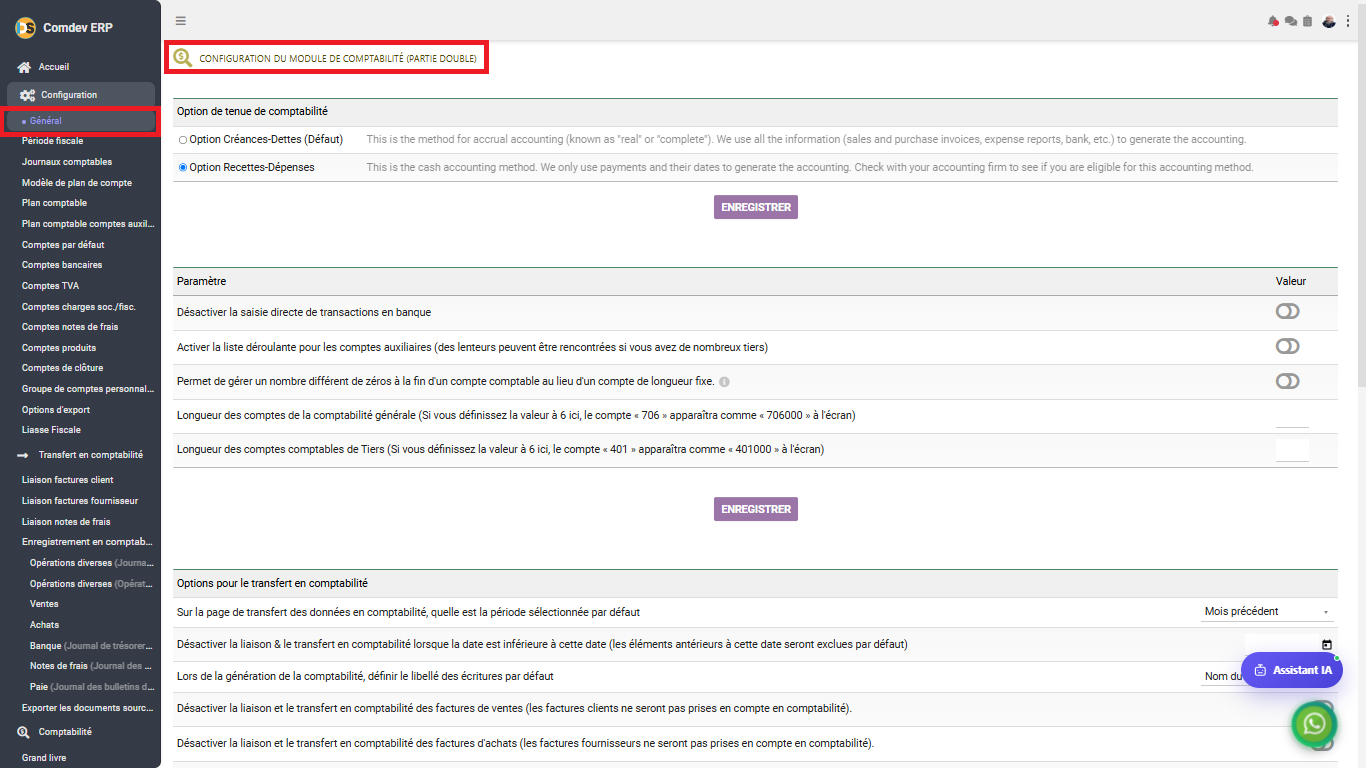
Task: Open the Accueil home icon
Action: pyautogui.click(x=25, y=67)
